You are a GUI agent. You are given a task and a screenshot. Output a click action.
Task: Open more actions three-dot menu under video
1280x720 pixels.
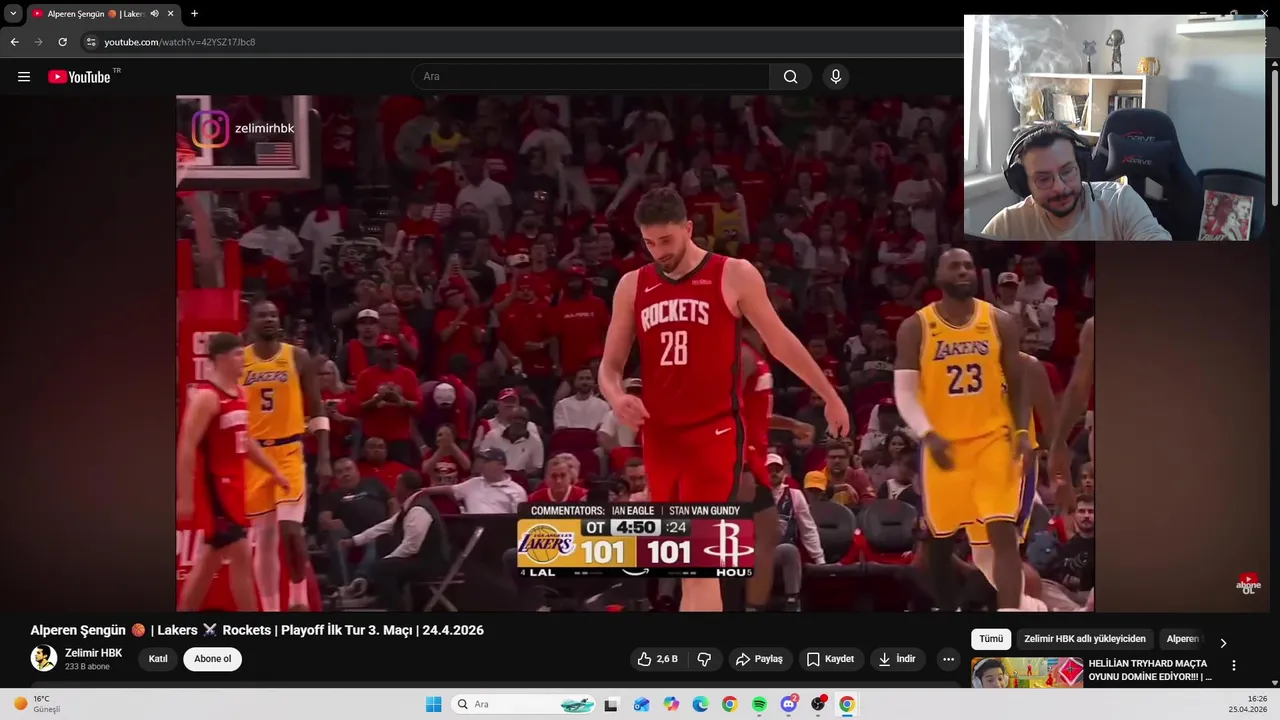coord(948,659)
